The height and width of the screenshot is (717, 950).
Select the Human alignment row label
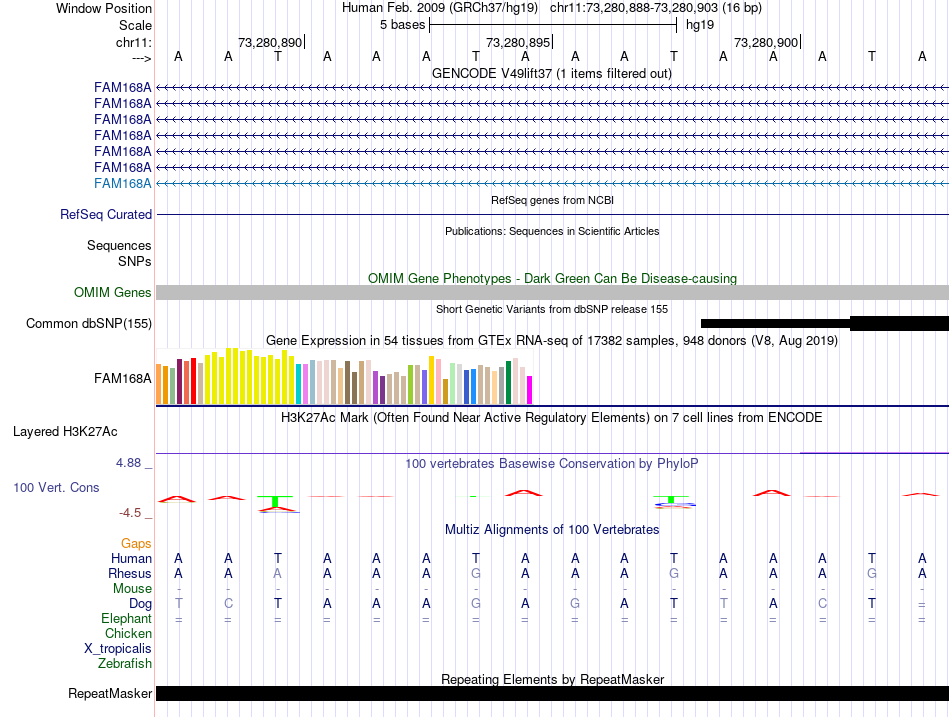click(131, 558)
